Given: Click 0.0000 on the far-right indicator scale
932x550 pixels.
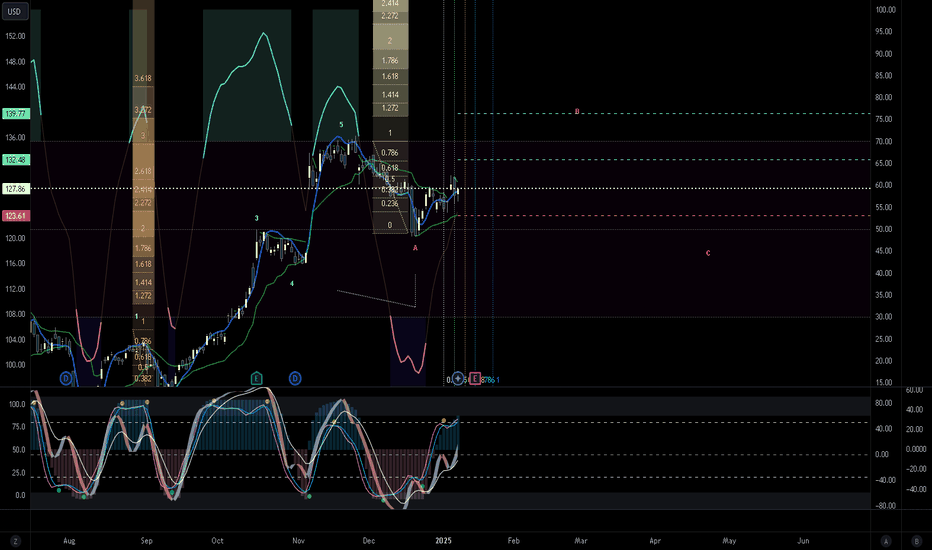Looking at the screenshot, I should click(916, 450).
